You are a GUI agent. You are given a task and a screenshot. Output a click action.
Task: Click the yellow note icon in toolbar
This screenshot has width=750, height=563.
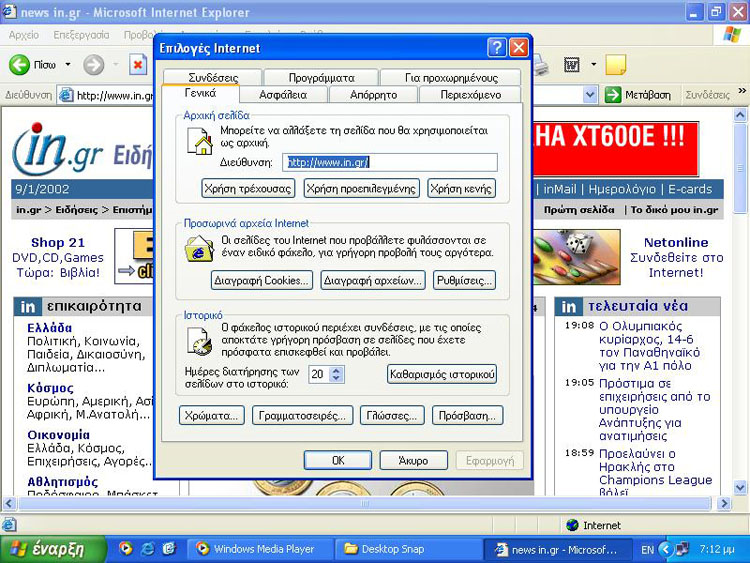616,65
